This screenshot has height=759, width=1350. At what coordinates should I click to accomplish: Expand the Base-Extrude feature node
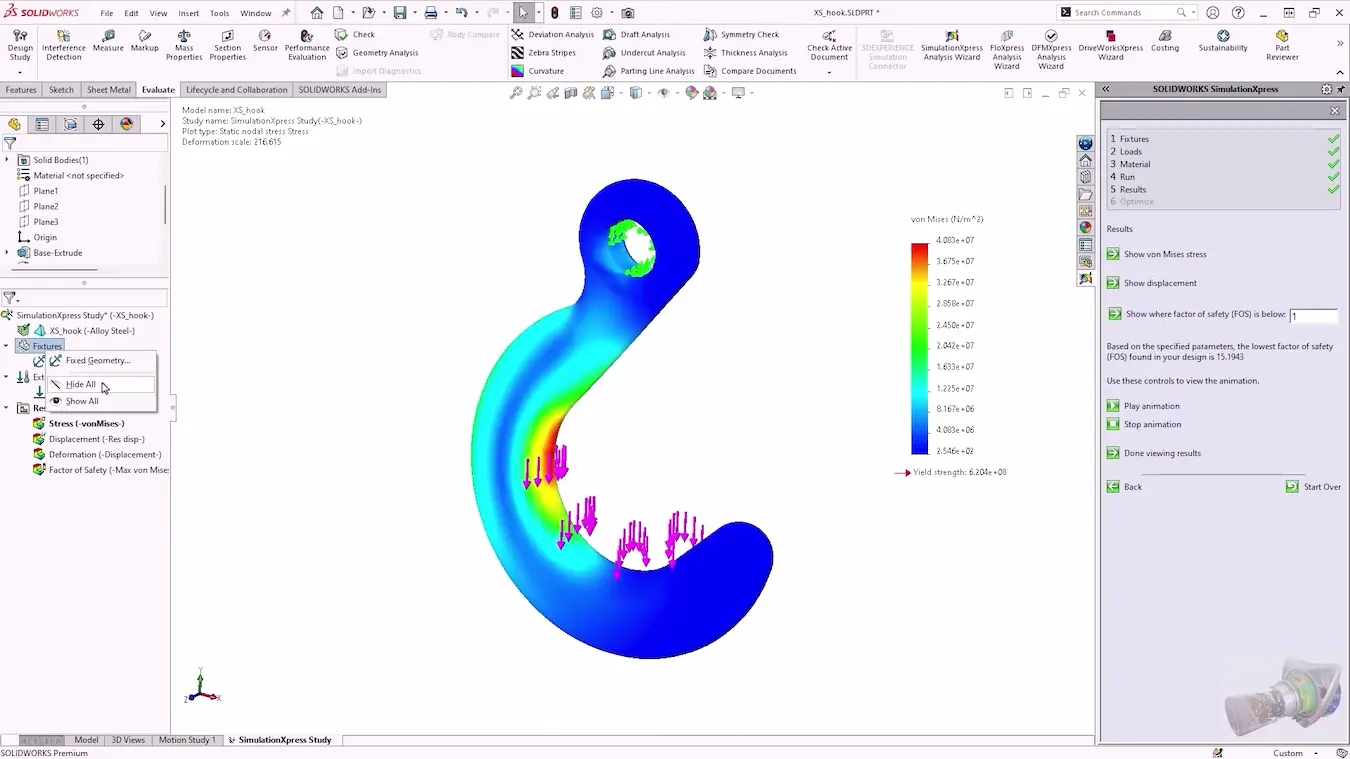[x=7, y=253]
